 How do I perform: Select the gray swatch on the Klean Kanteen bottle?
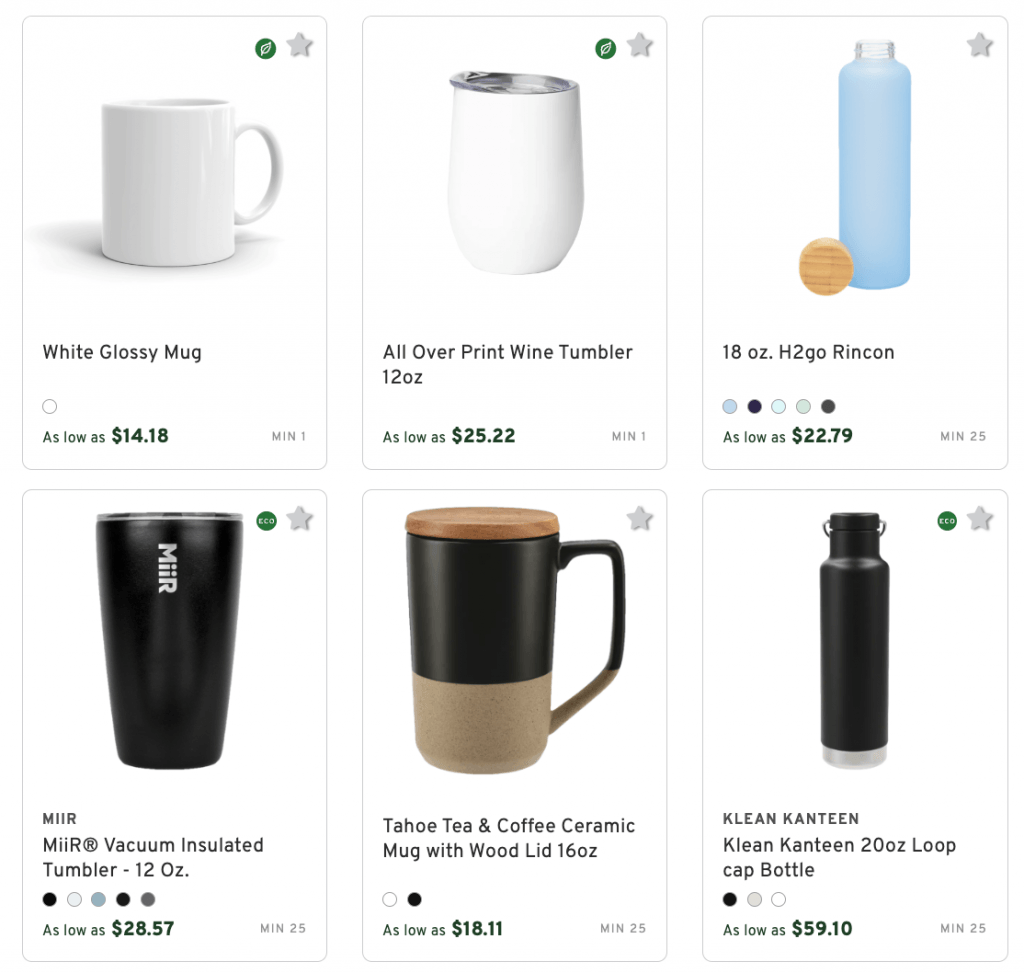click(x=753, y=899)
